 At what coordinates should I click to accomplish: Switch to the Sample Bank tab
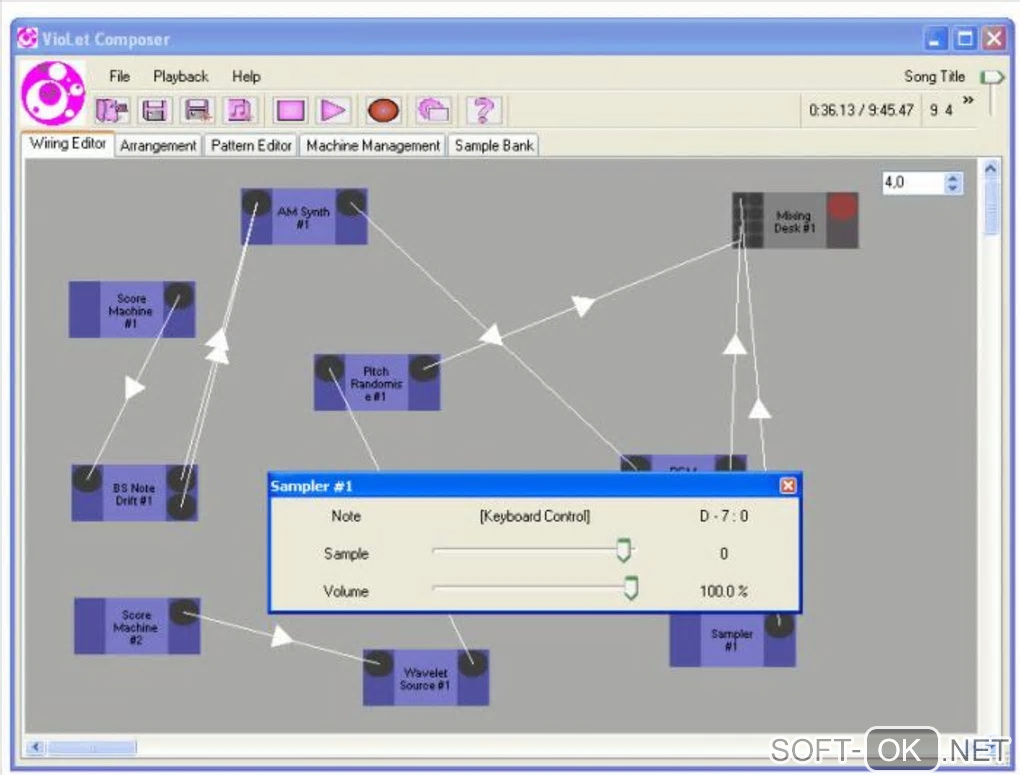point(494,145)
